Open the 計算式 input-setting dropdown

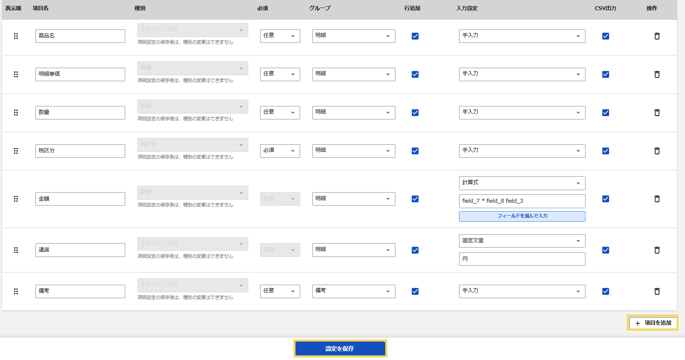(522, 183)
